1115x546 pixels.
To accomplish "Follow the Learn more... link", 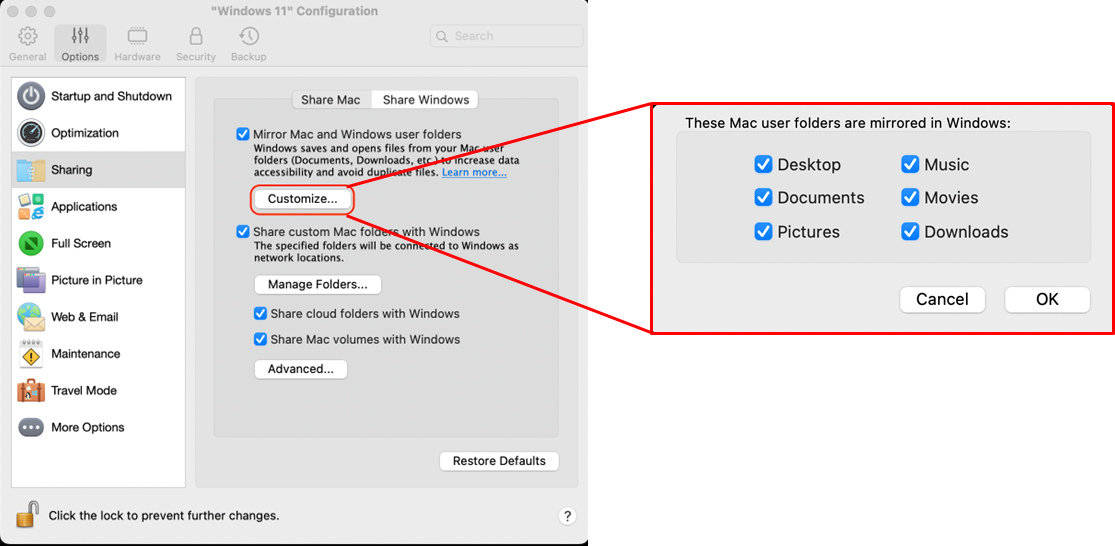I will point(474,173).
